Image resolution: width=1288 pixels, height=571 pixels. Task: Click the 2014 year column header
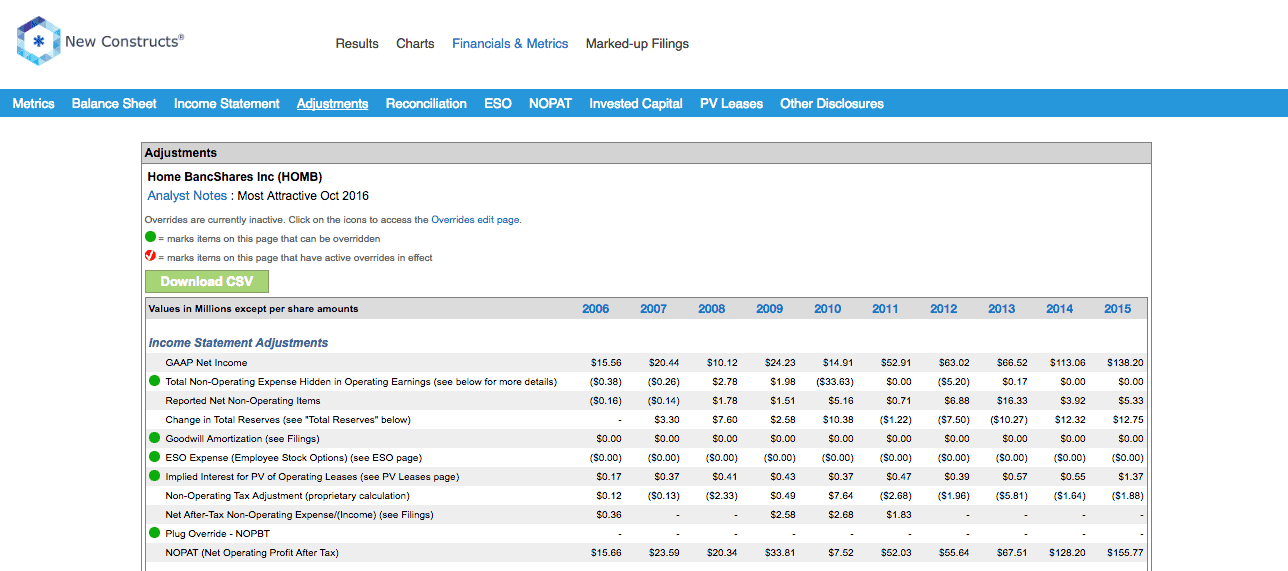pos(1060,309)
